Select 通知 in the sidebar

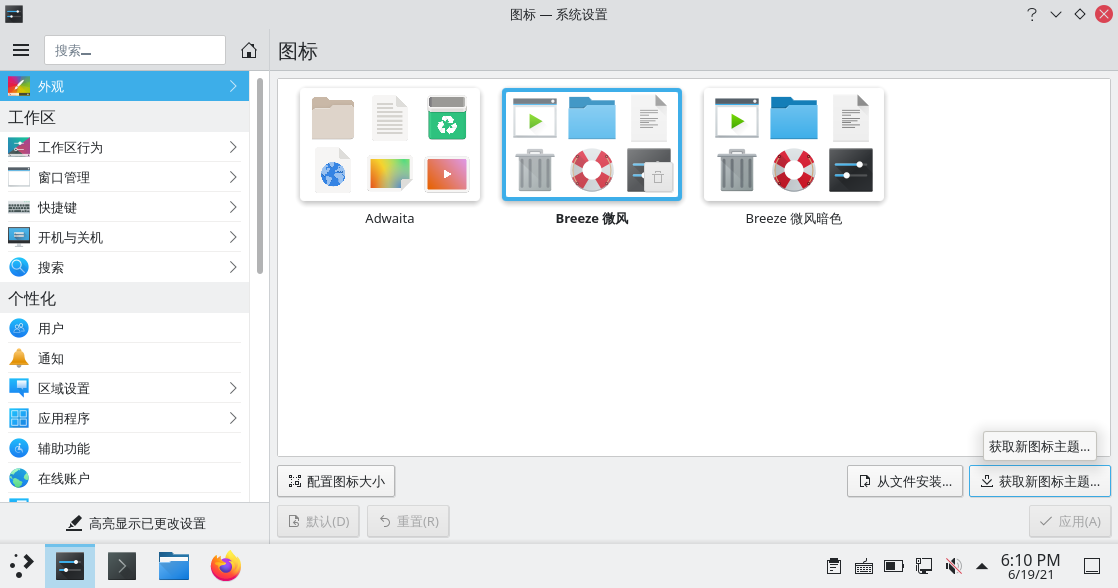click(124, 358)
